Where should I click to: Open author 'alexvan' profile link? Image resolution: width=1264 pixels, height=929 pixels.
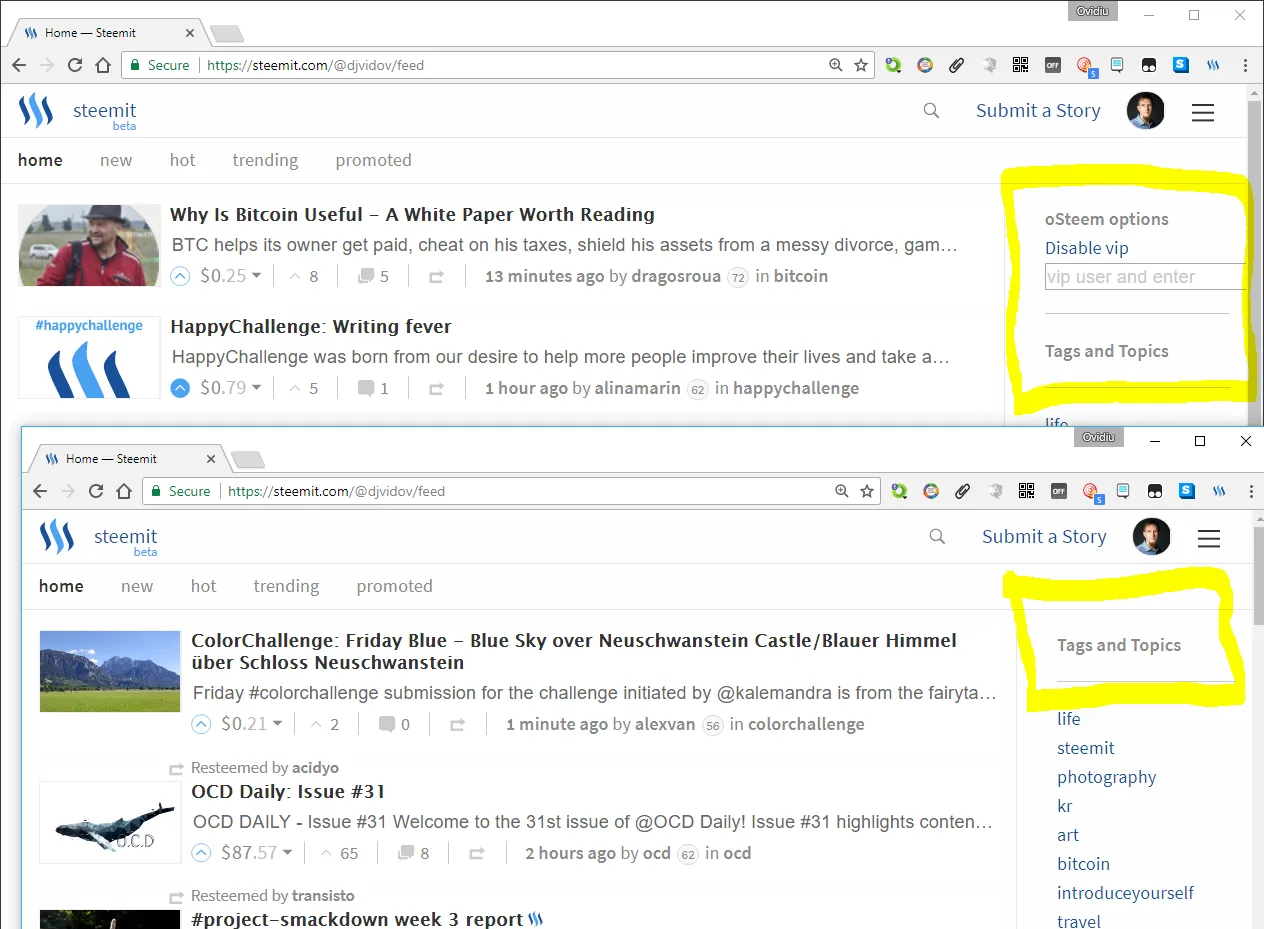pyautogui.click(x=665, y=724)
